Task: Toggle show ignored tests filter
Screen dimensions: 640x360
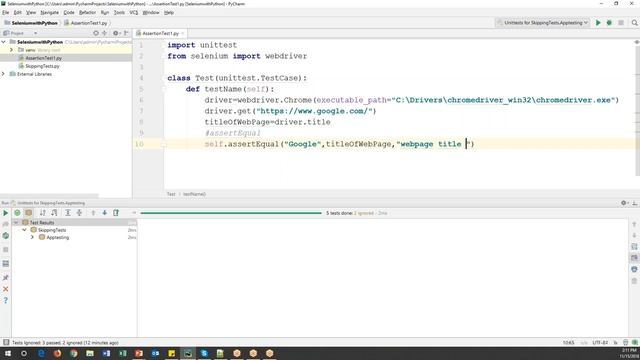Action: click(29, 213)
